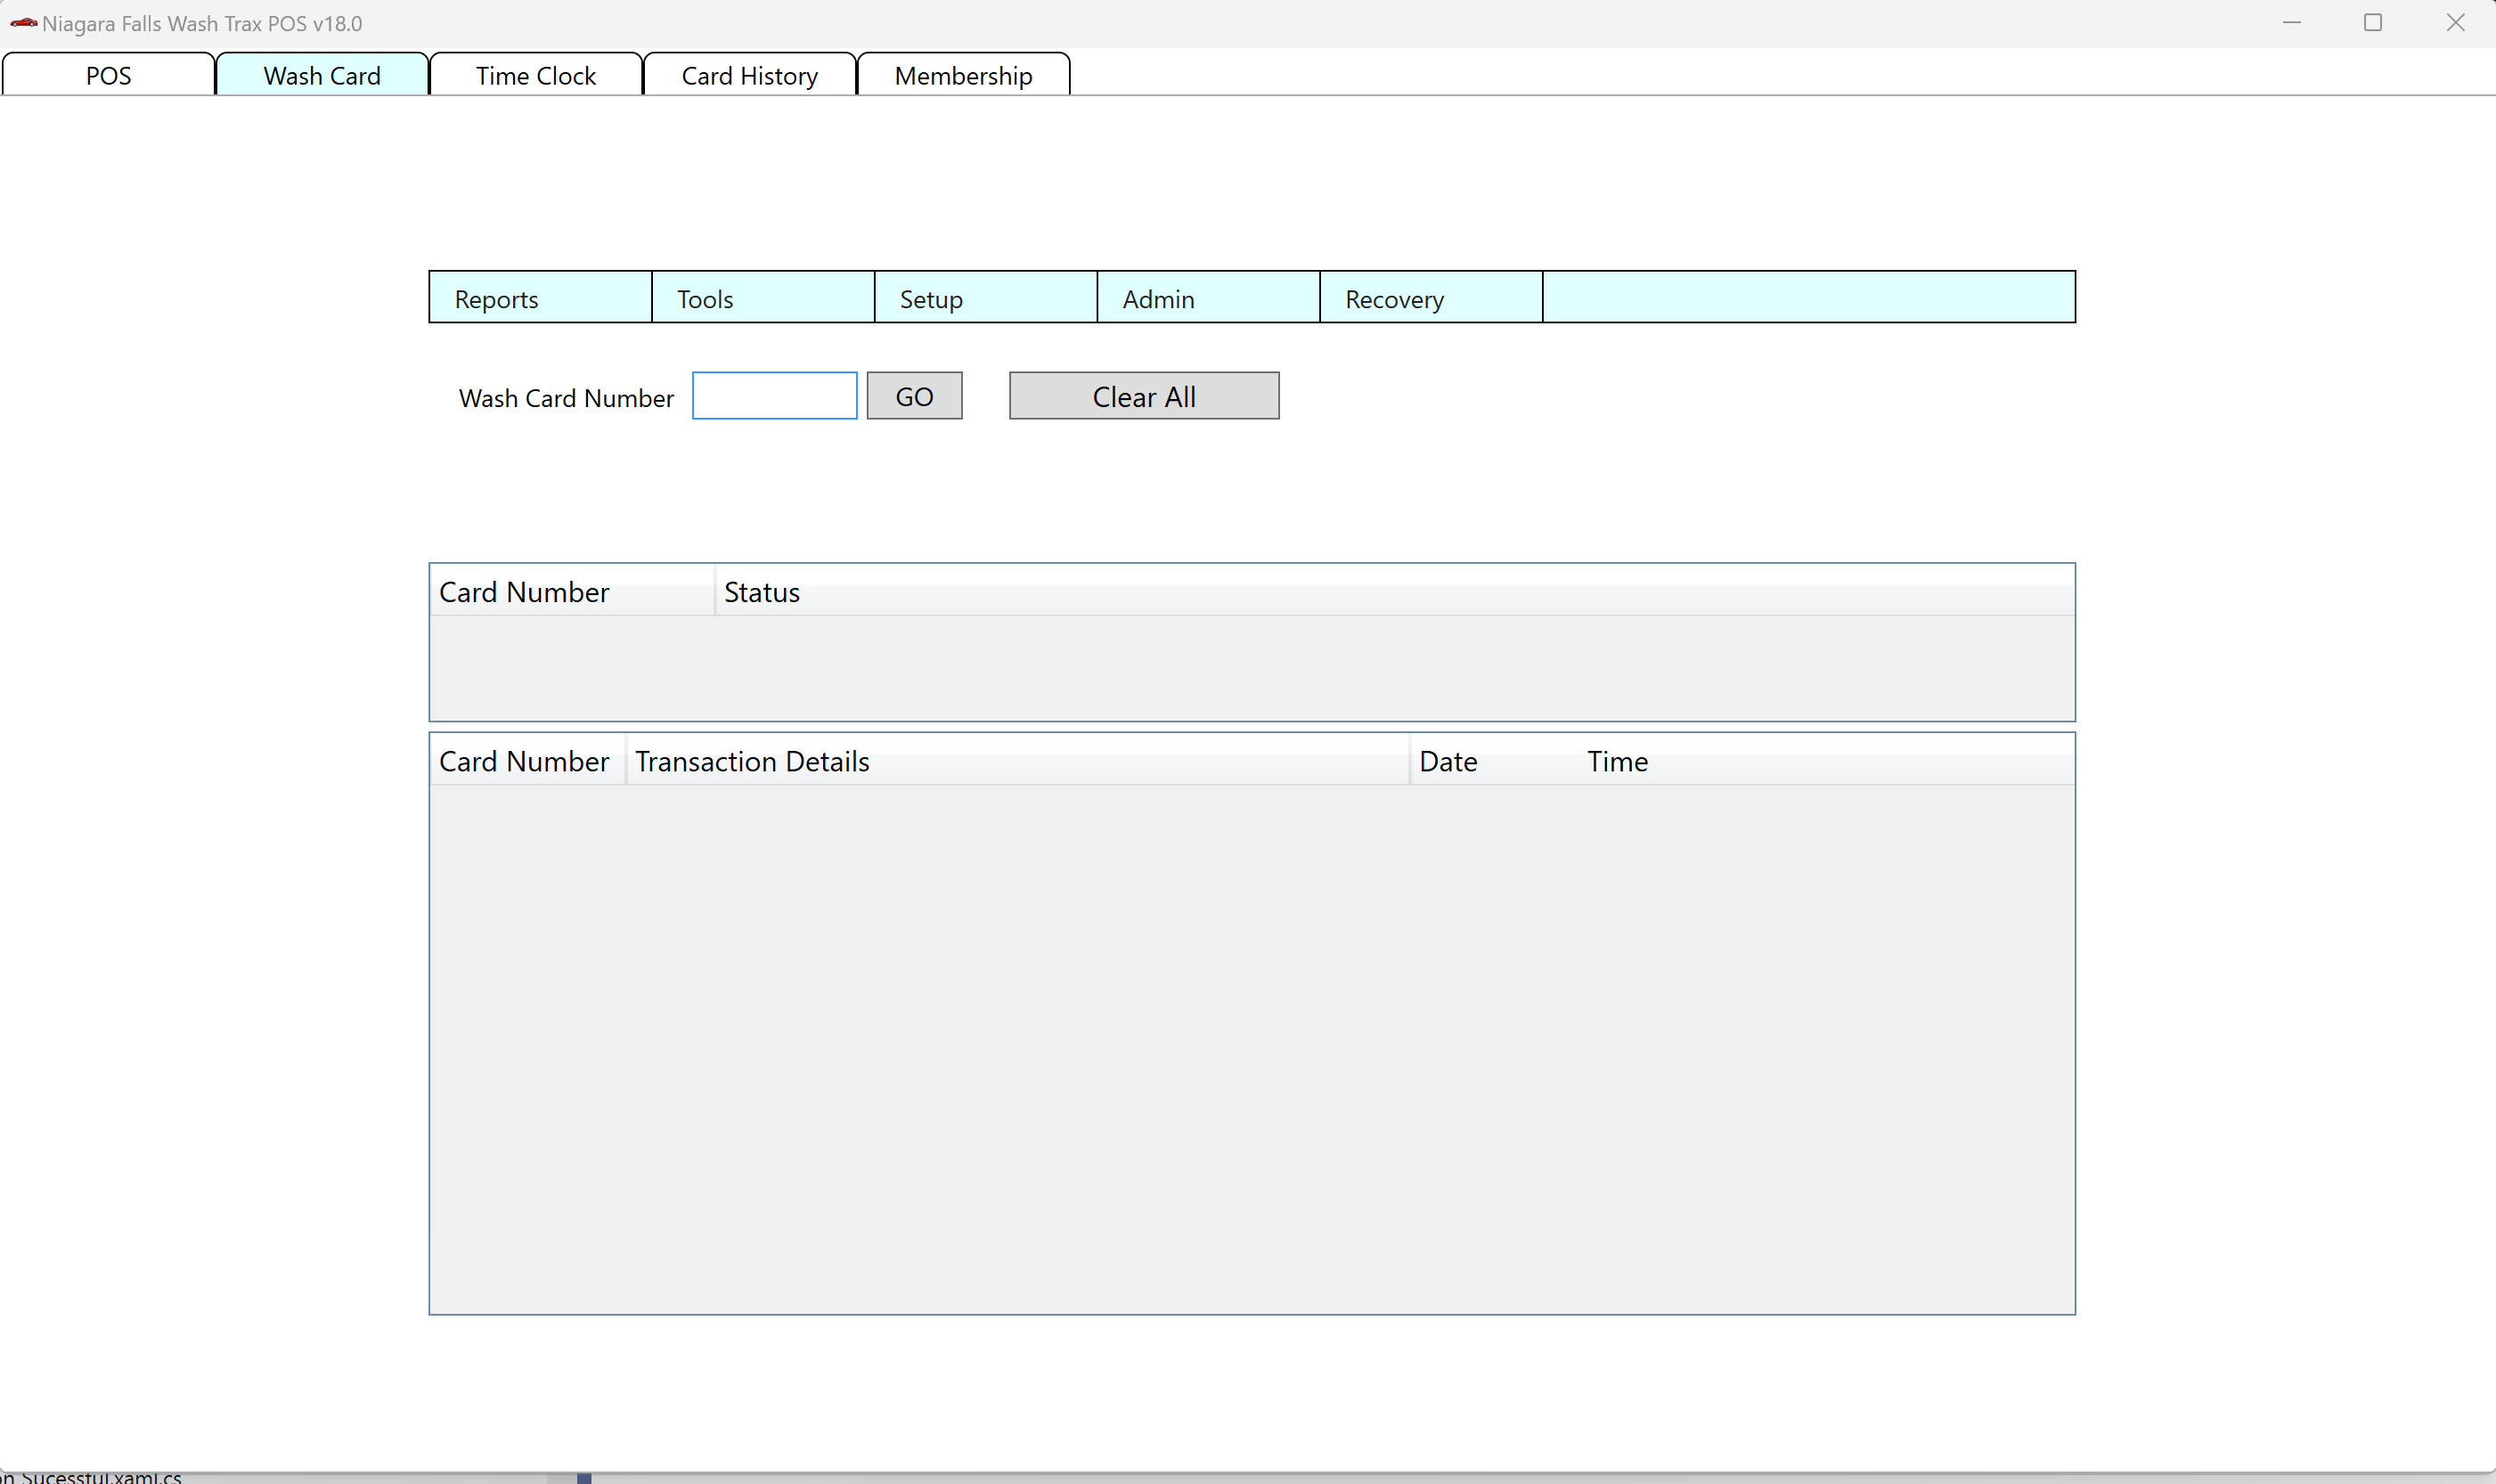Click the Reports menu item
This screenshot has width=2496, height=1484.
(541, 298)
